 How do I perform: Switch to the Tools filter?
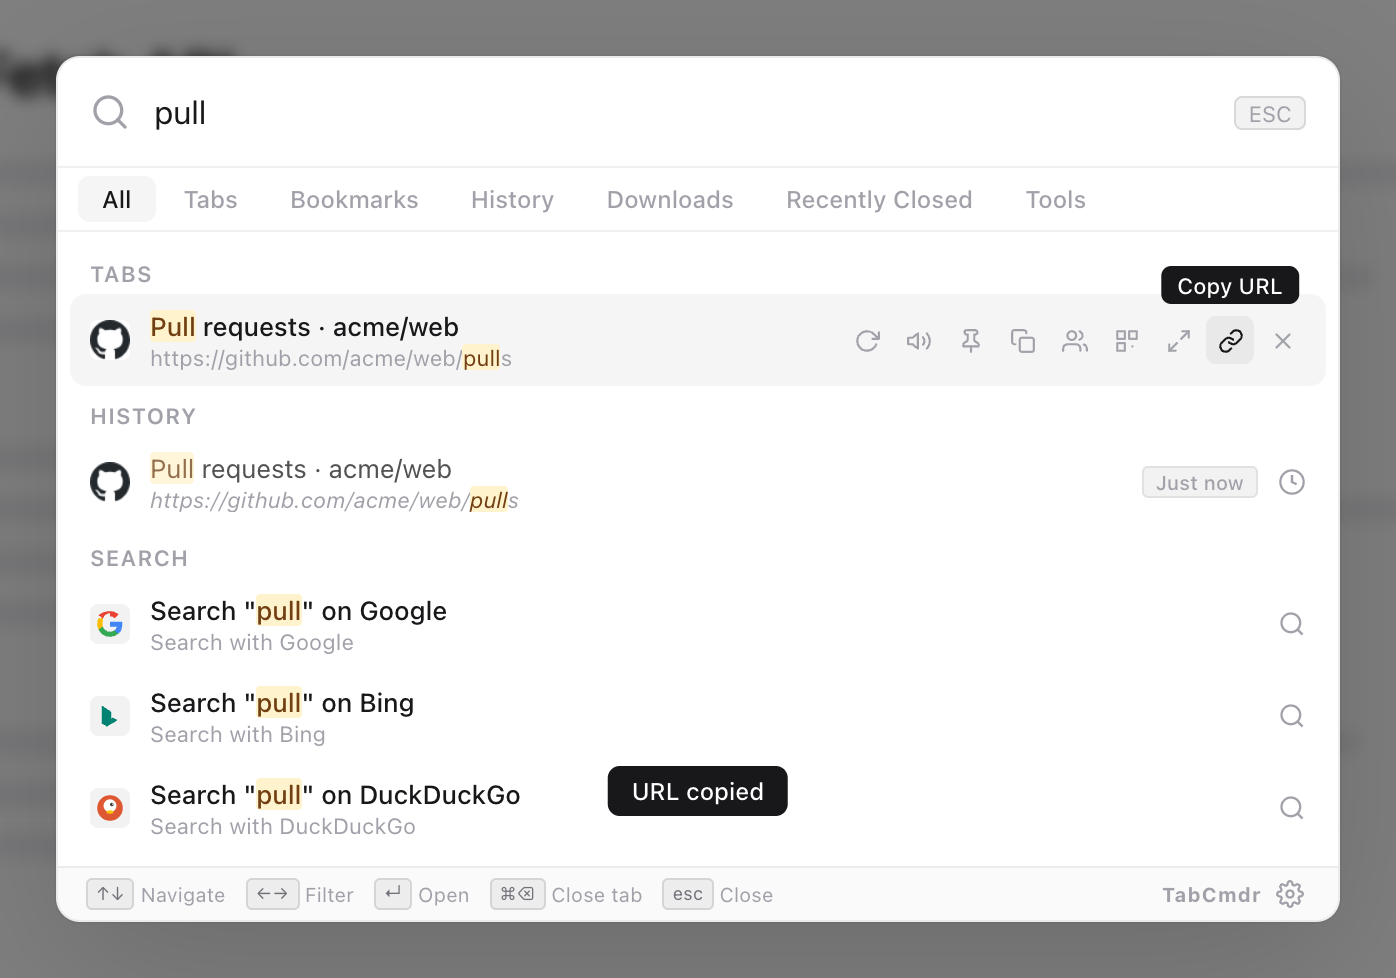point(1056,199)
